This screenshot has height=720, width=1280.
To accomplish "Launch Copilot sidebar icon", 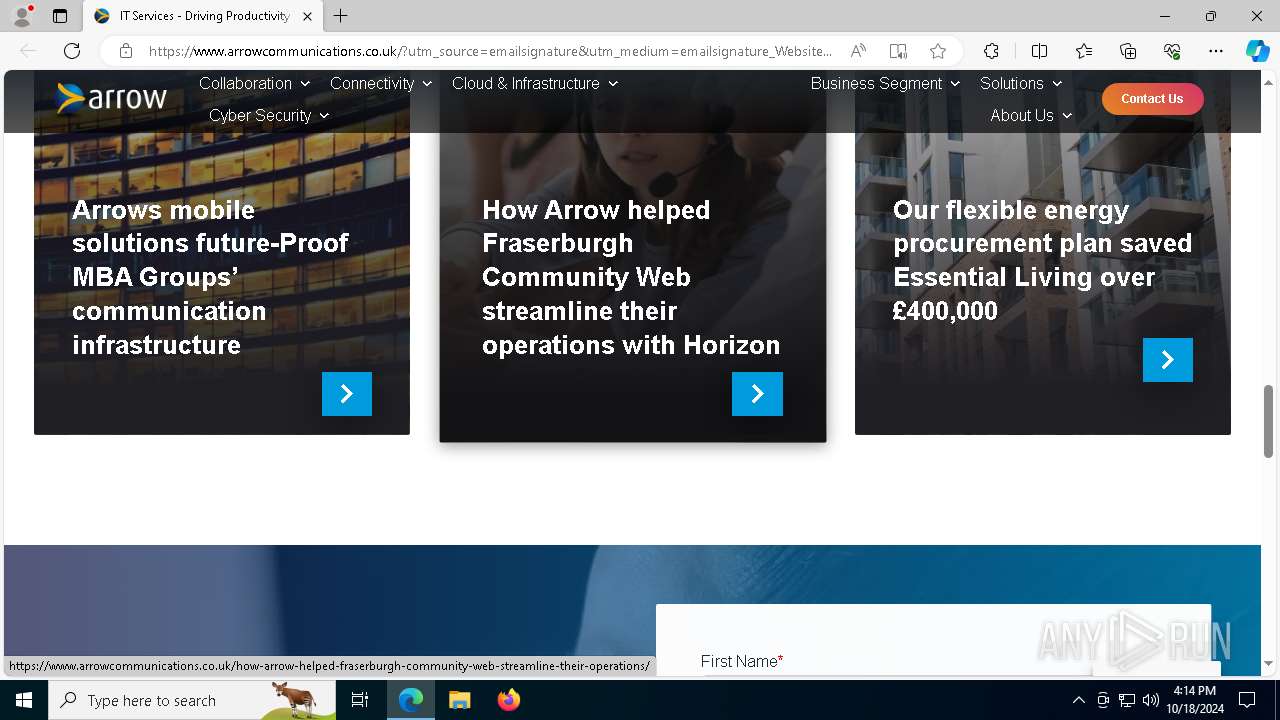I will pos(1257,51).
